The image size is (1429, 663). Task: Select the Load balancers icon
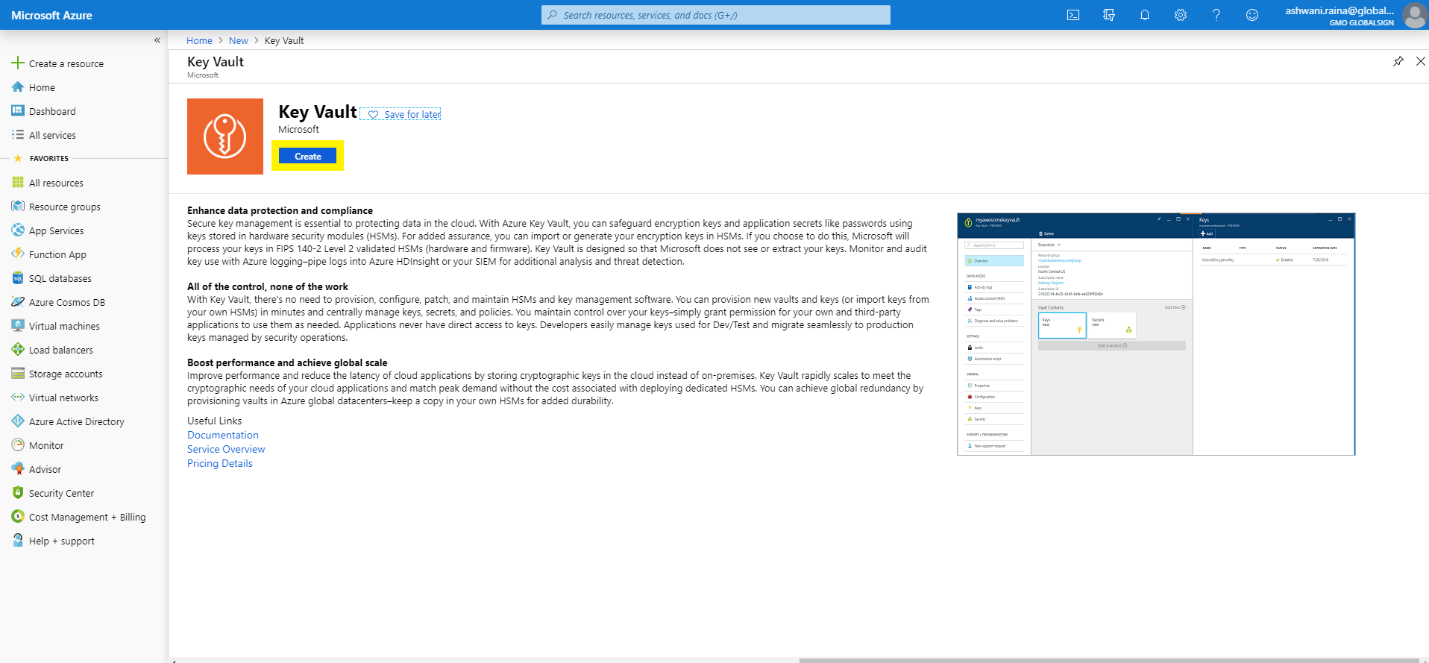tap(17, 350)
